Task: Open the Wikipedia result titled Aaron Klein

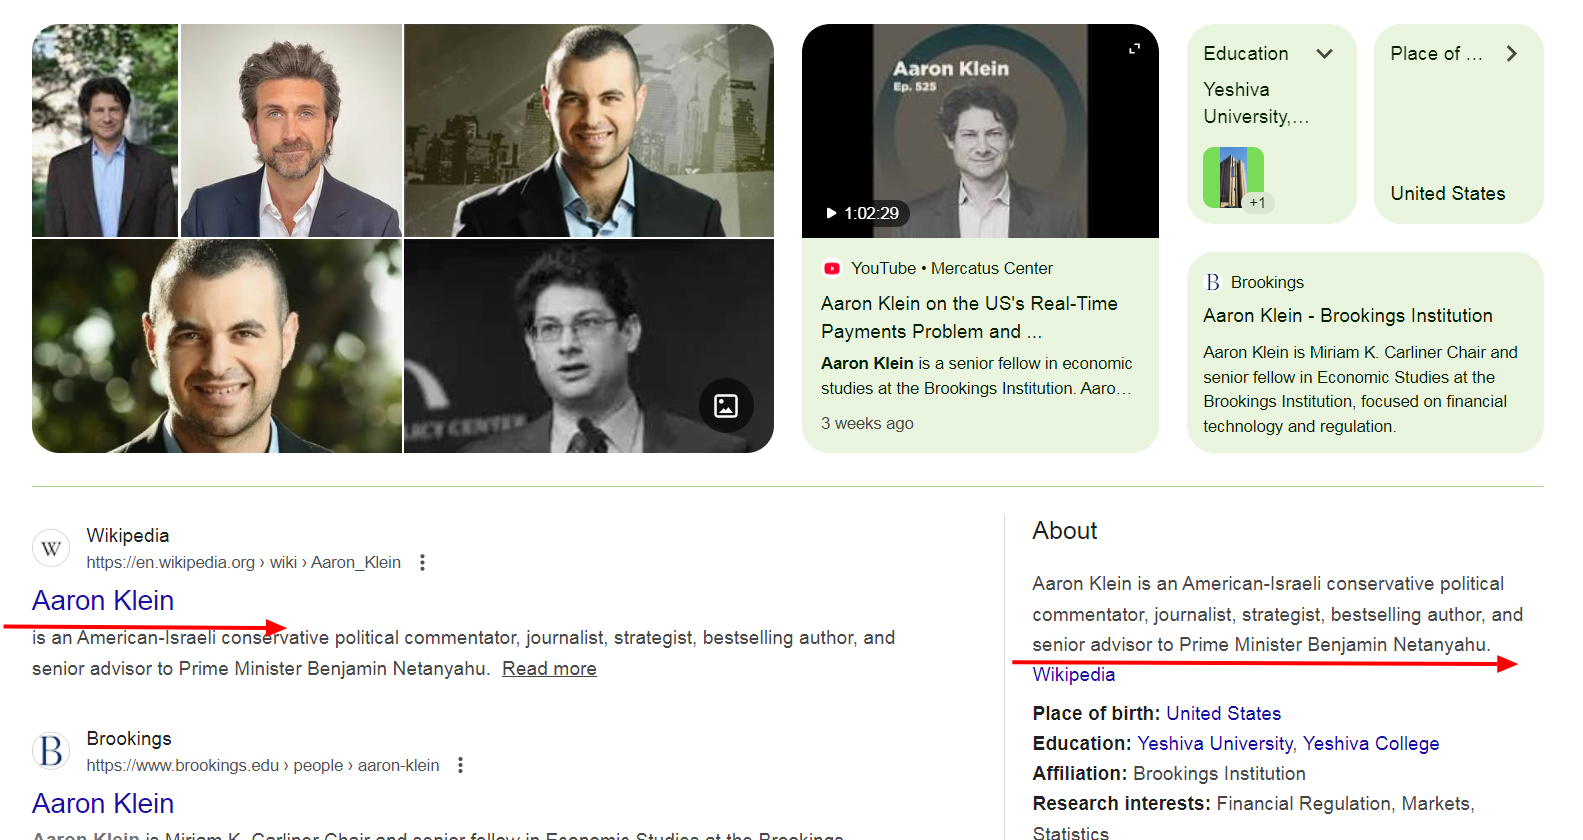Action: pyautogui.click(x=103, y=600)
